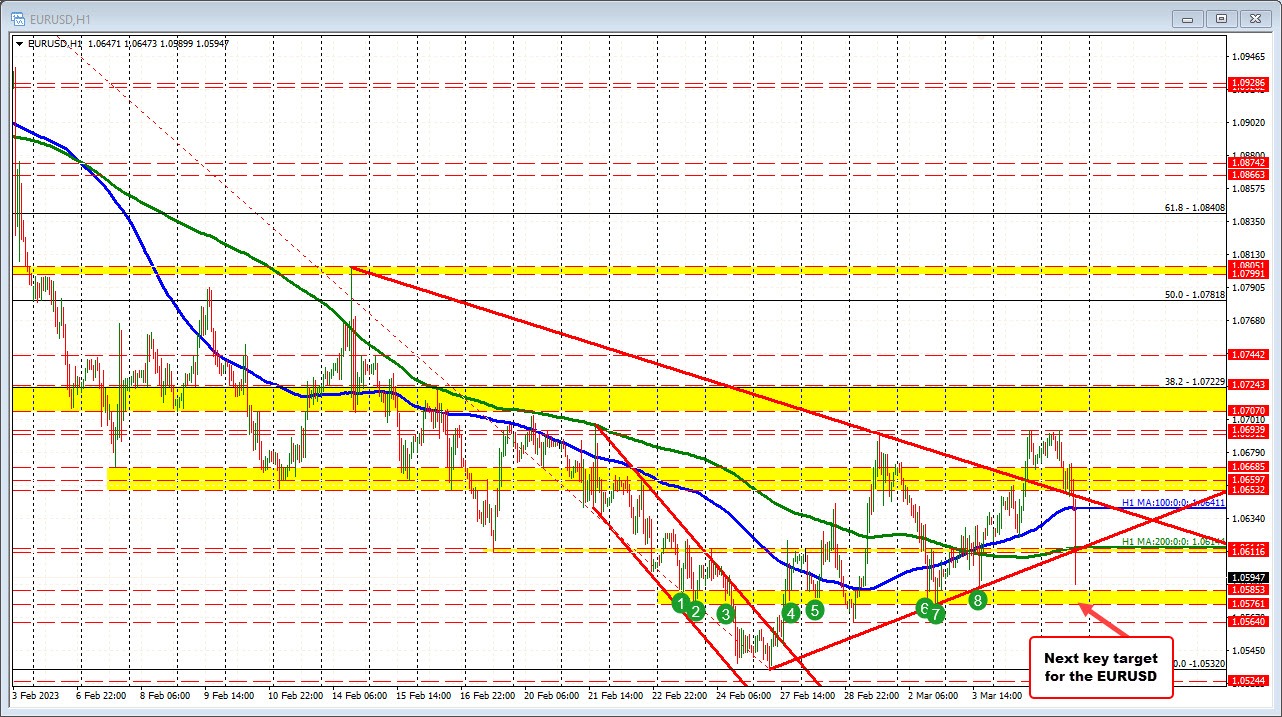This screenshot has width=1282, height=717.
Task: Select the 1.07070 red price level label
Action: 1249,410
